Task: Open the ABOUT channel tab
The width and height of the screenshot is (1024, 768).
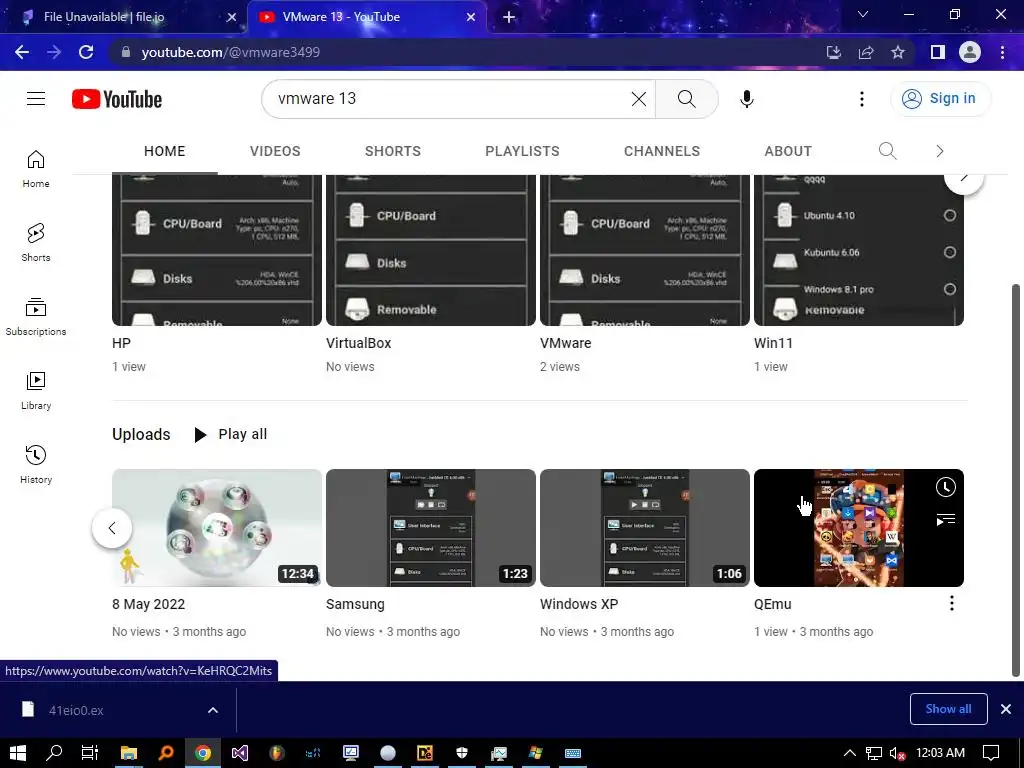Action: coord(788,151)
